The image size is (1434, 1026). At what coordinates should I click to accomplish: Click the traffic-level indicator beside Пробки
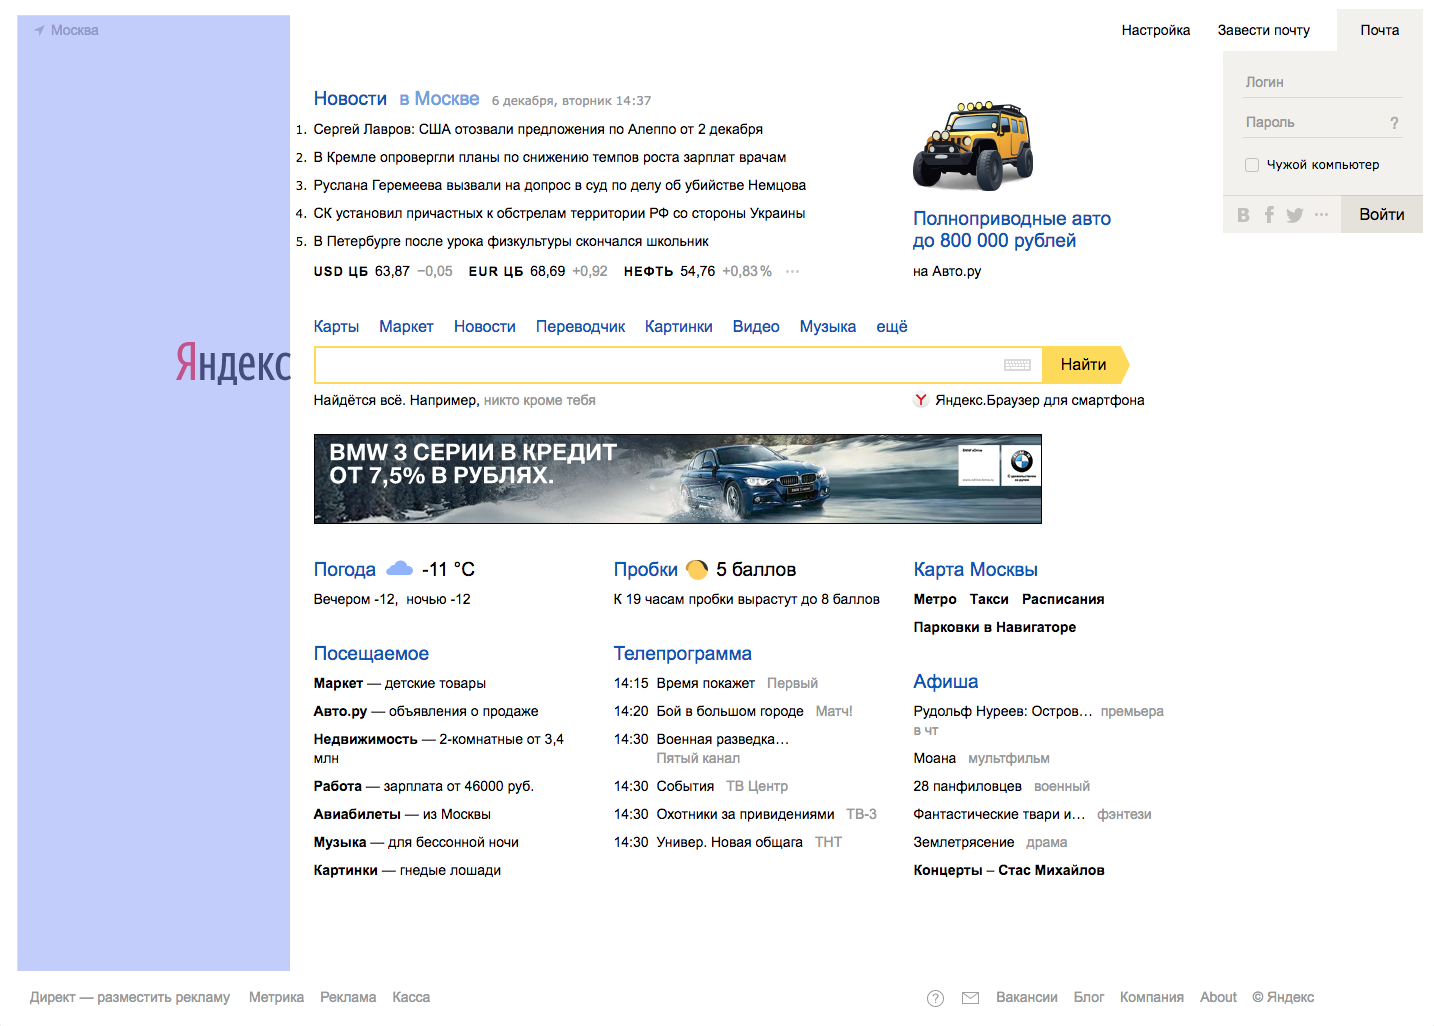pyautogui.click(x=697, y=570)
